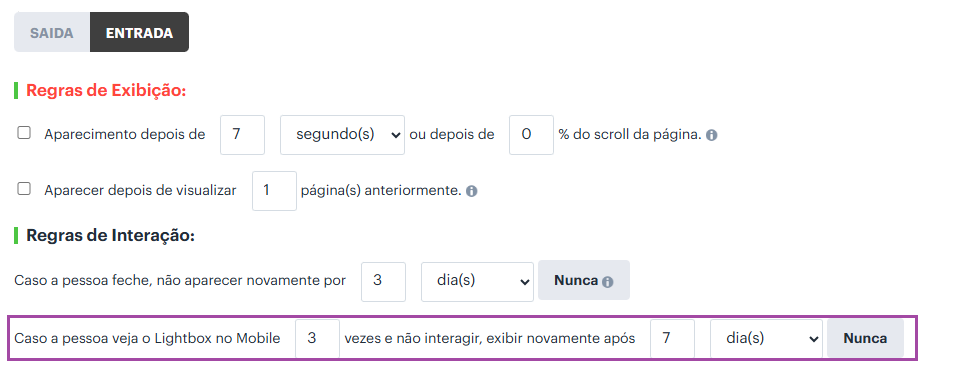Focus the Mobile vezes count field
970x379 pixels.
click(317, 339)
